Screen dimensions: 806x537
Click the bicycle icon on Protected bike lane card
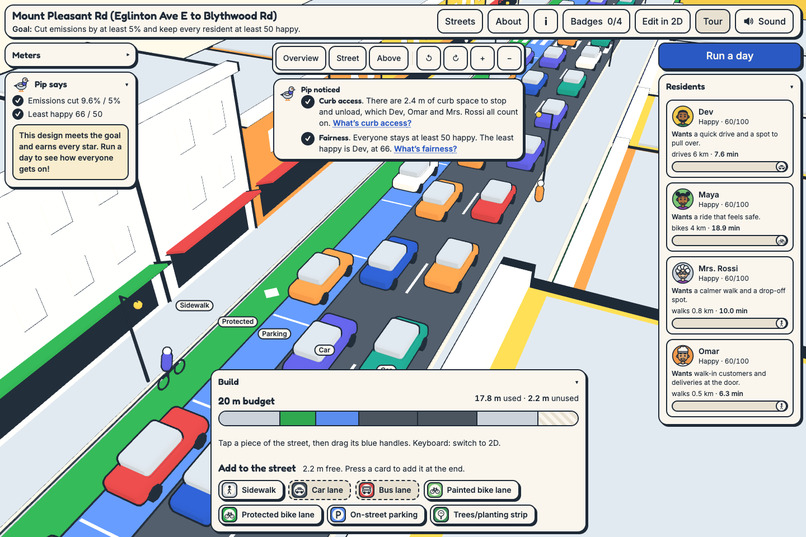click(x=229, y=514)
